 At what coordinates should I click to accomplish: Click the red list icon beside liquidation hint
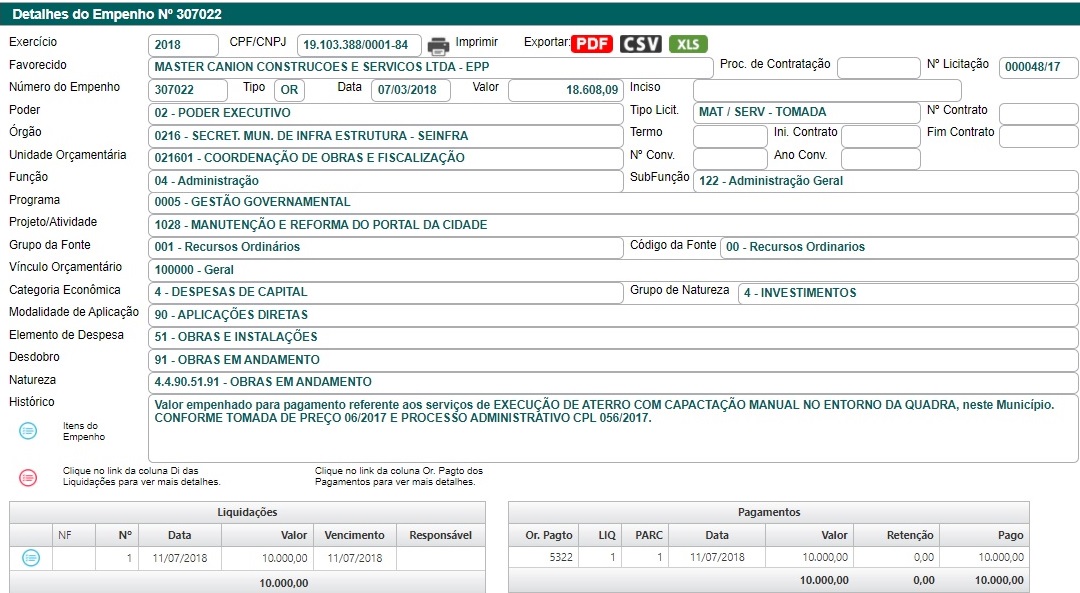pos(28,477)
